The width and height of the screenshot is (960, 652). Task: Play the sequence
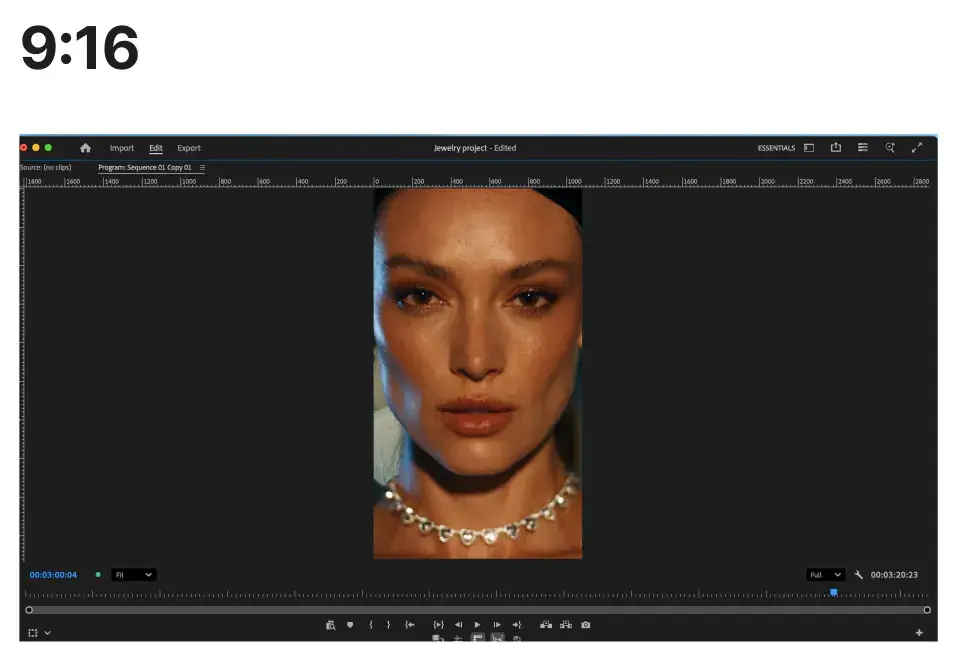478,625
